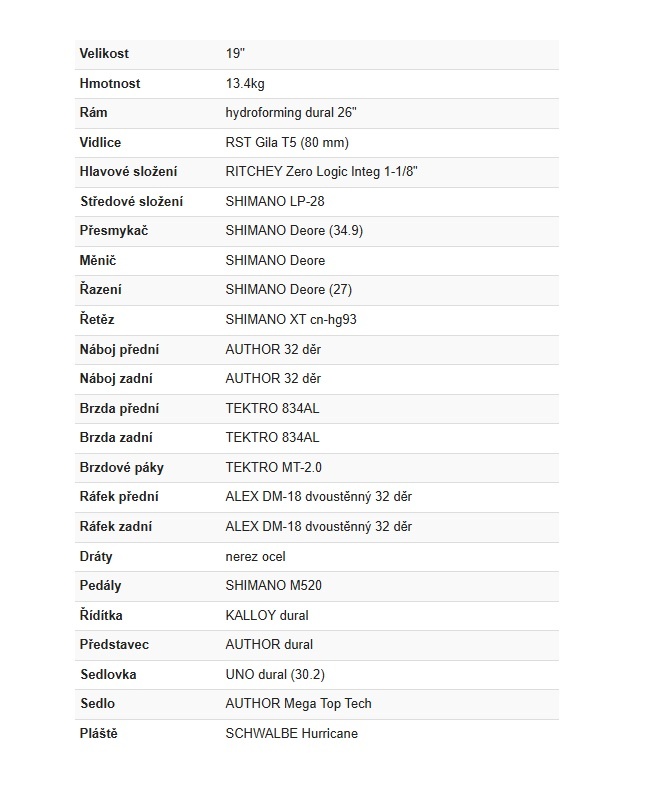Select the KALLOY dural handlebar value
This screenshot has width=650, height=810.
click(x=267, y=615)
